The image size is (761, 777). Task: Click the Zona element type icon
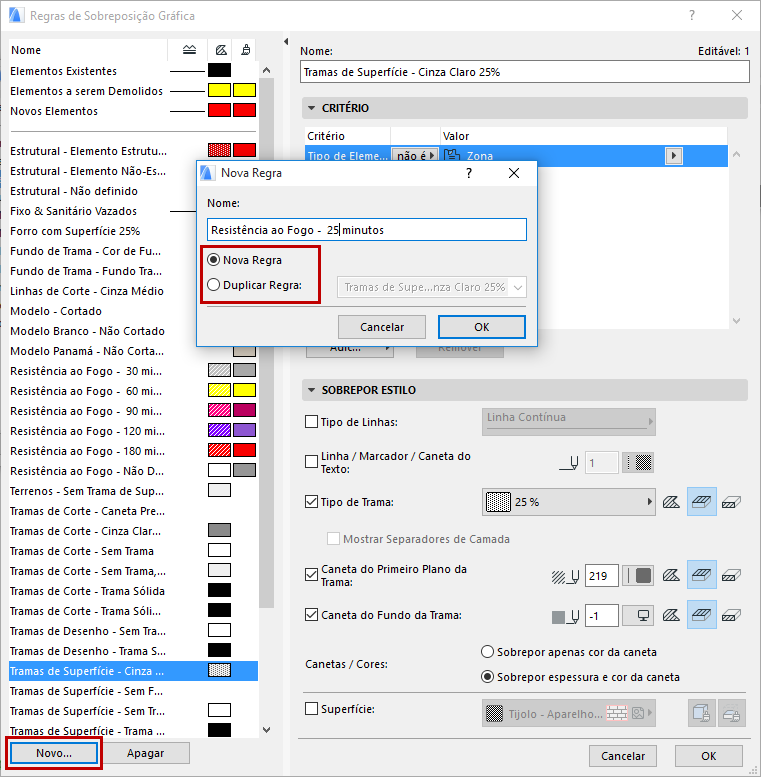coord(452,156)
